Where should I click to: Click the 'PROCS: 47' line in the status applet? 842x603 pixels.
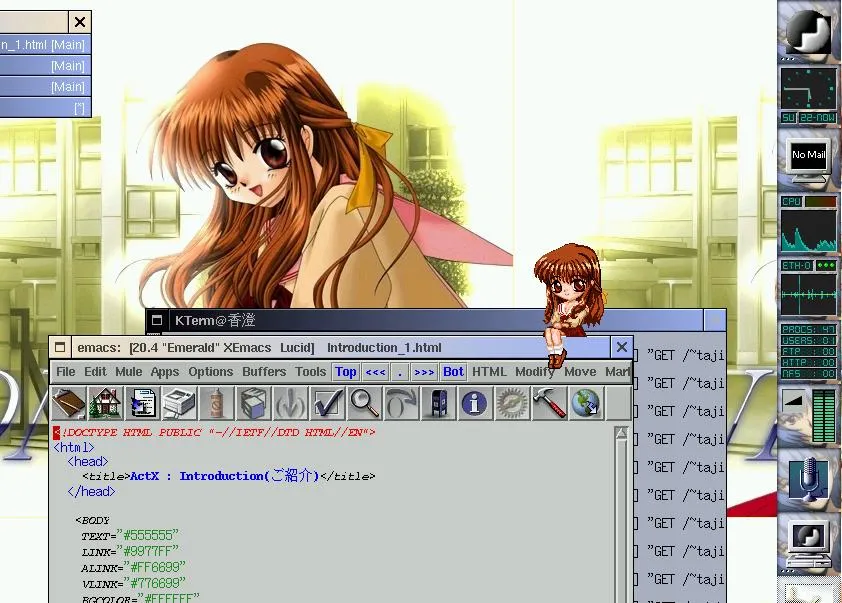click(808, 329)
